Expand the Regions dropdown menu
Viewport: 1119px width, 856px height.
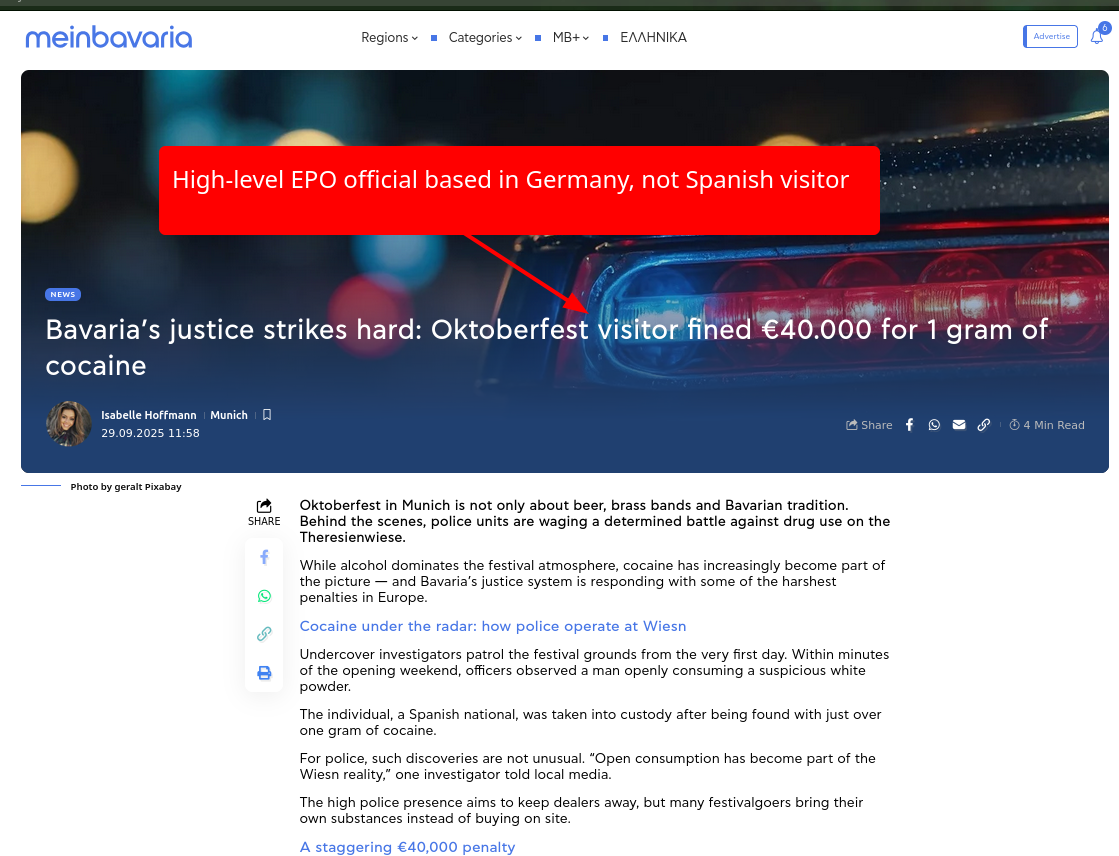(x=389, y=38)
